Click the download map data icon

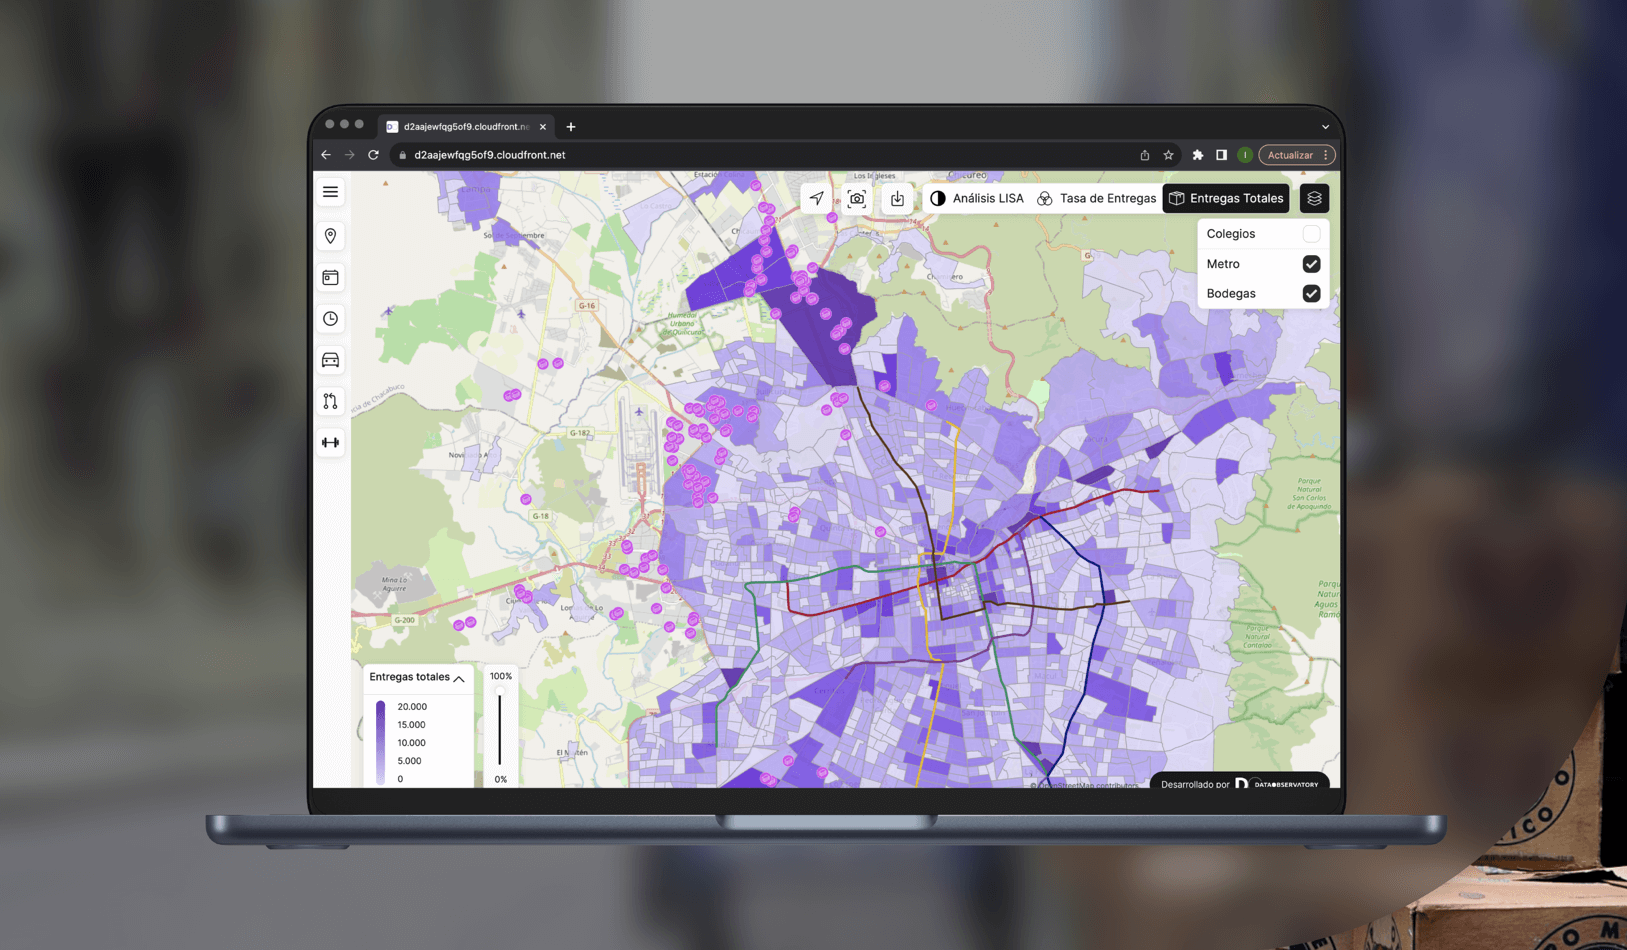897,199
